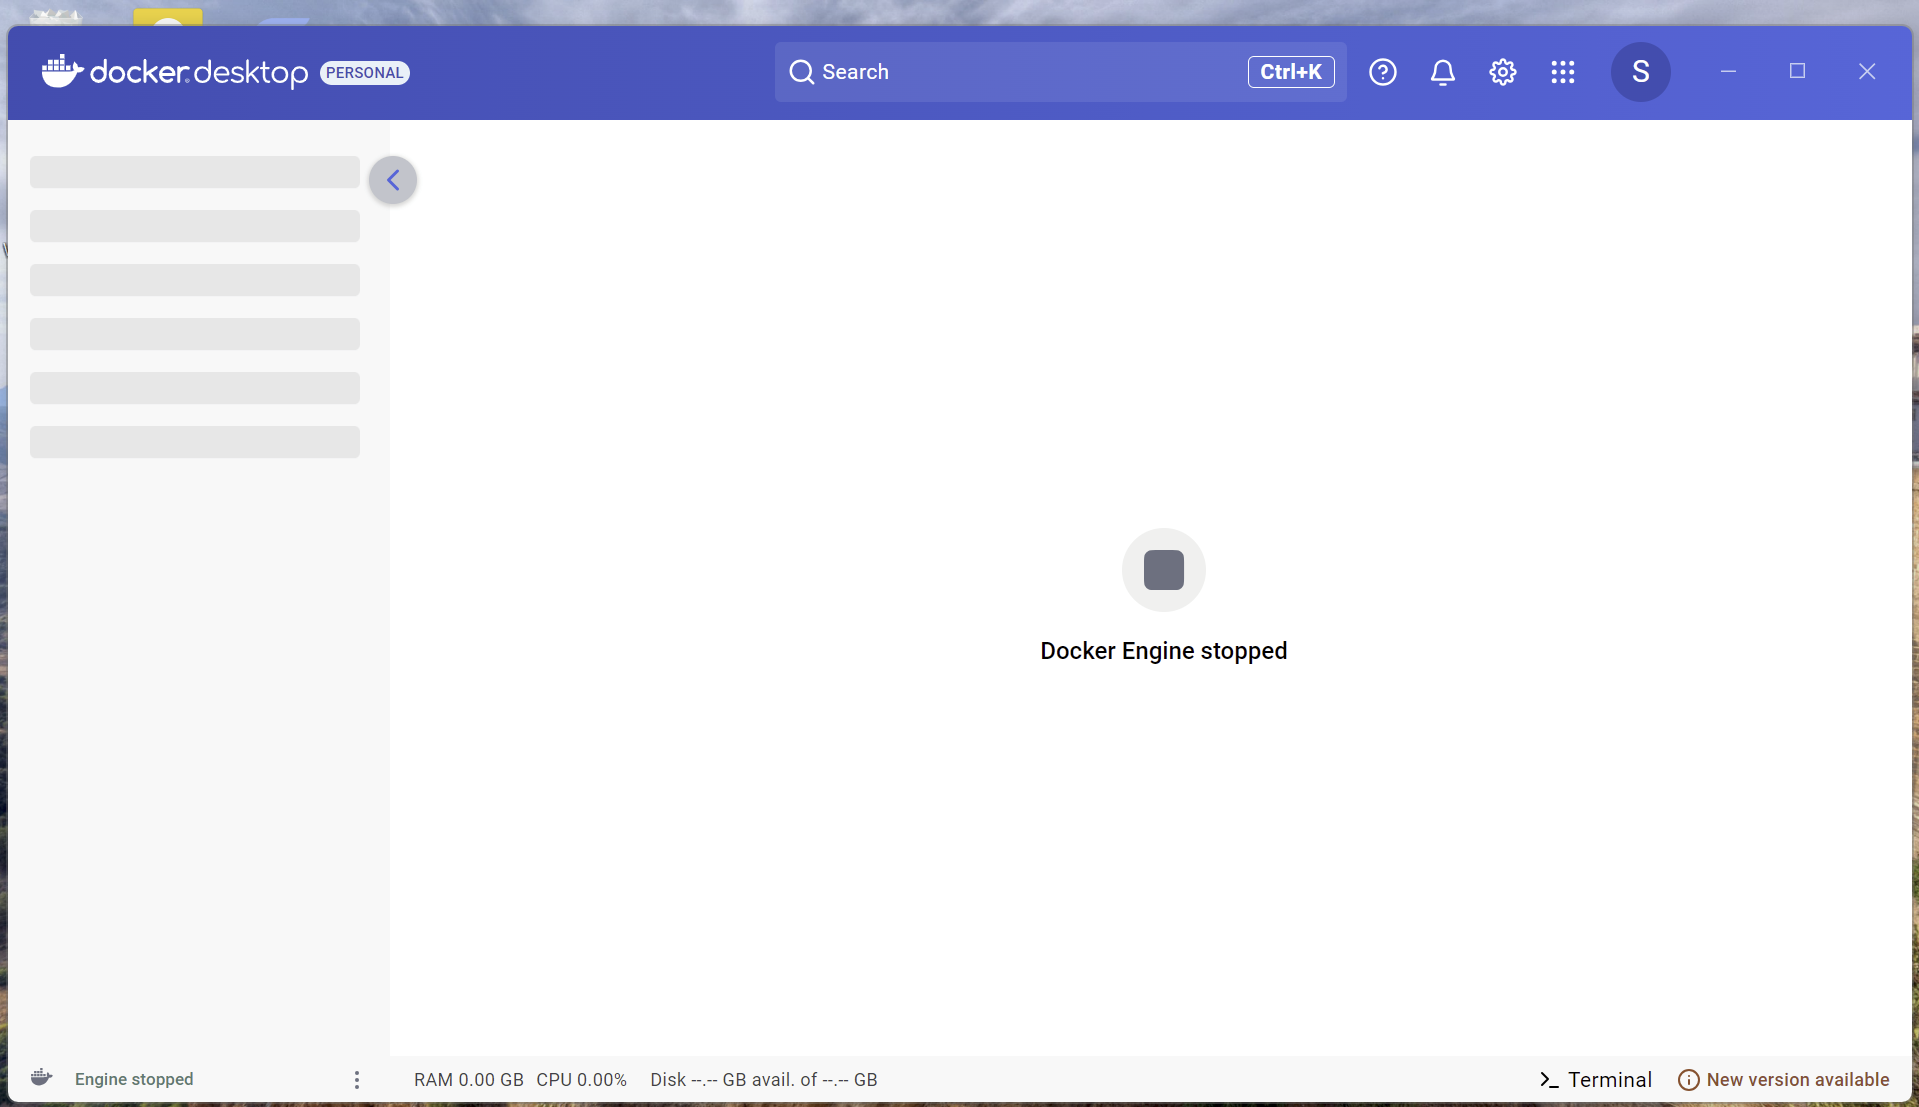This screenshot has width=1919, height=1107.
Task: Select the last sidebar placeholder item
Action: pyautogui.click(x=195, y=442)
